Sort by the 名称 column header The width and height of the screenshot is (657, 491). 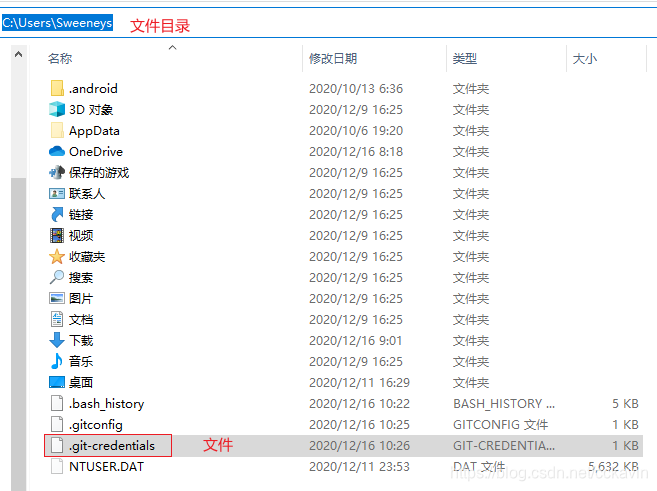pos(60,58)
